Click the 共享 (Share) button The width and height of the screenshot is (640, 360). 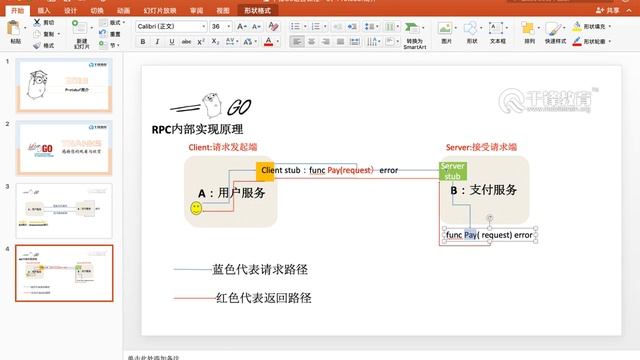click(608, 11)
